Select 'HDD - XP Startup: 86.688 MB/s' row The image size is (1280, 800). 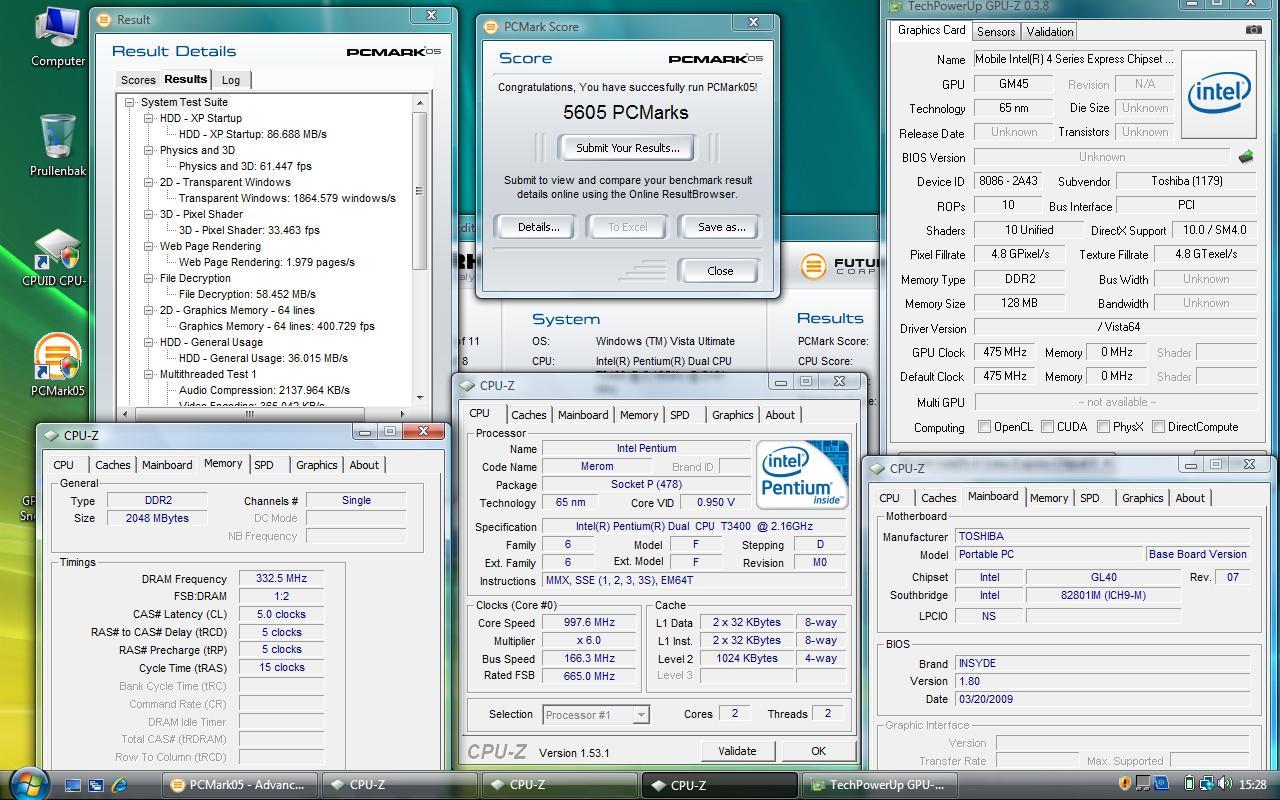click(x=252, y=134)
